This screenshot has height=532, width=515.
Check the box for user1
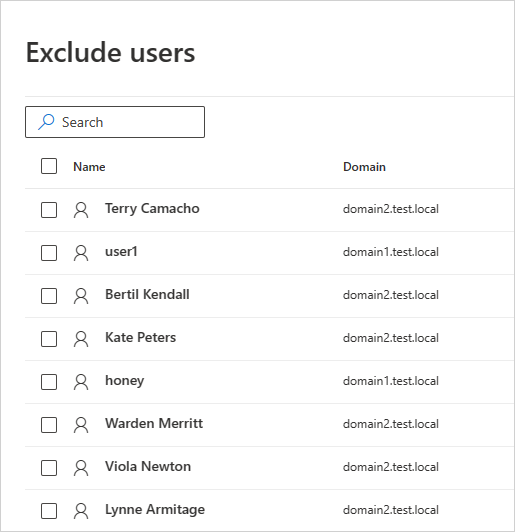tap(49, 253)
